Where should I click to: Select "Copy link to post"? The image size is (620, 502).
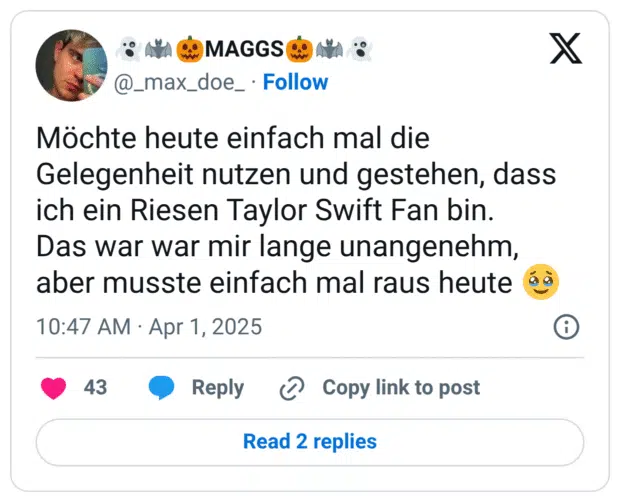(x=400, y=388)
